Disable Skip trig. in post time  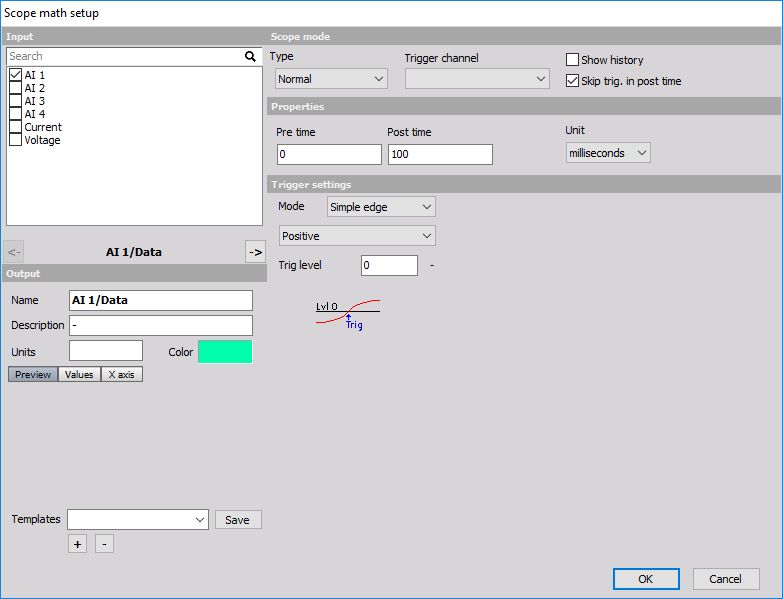572,81
